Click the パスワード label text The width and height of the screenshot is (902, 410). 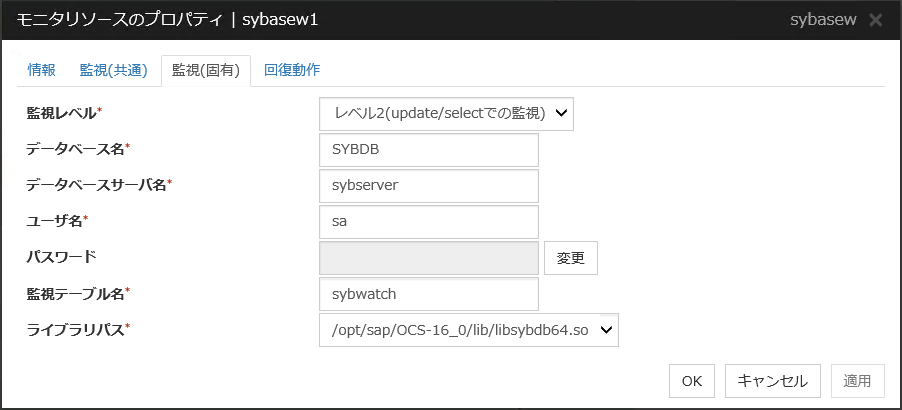pos(61,257)
